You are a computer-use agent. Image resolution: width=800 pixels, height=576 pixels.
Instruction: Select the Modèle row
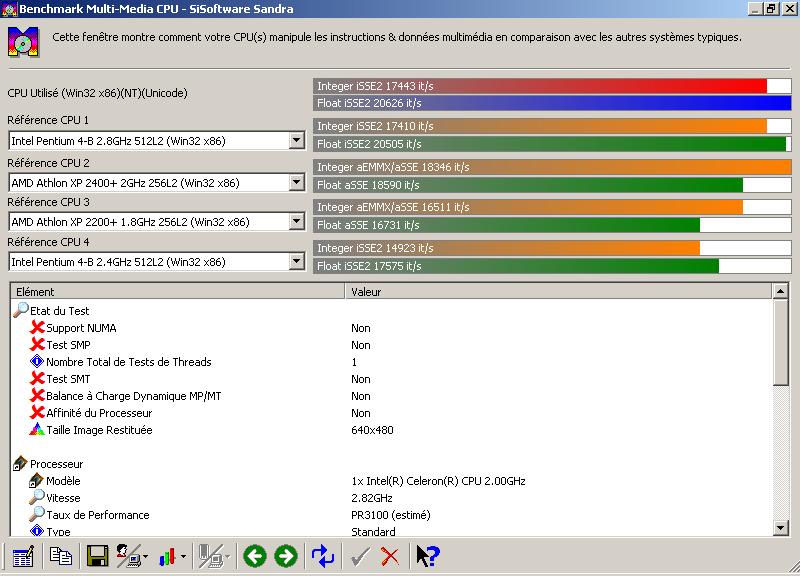[392, 481]
